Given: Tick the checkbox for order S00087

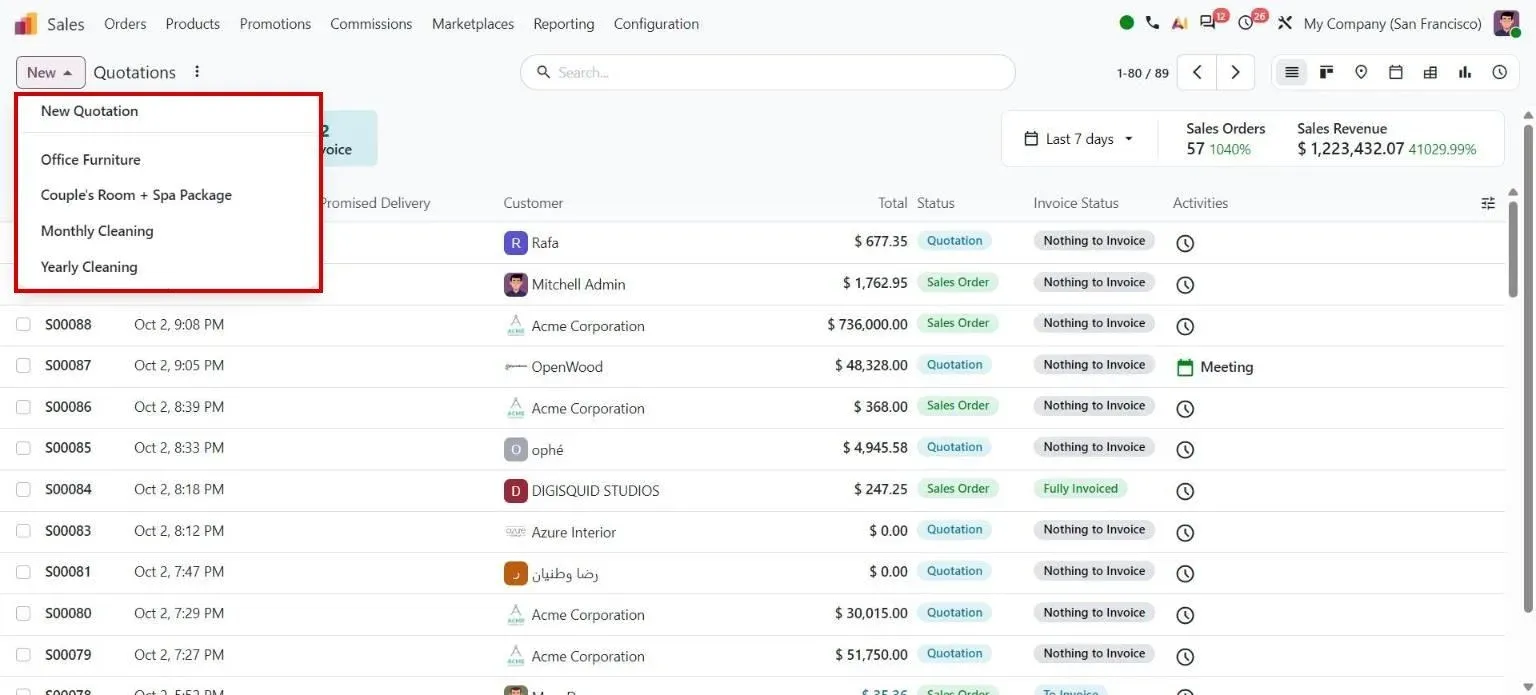Looking at the screenshot, I should point(23,365).
